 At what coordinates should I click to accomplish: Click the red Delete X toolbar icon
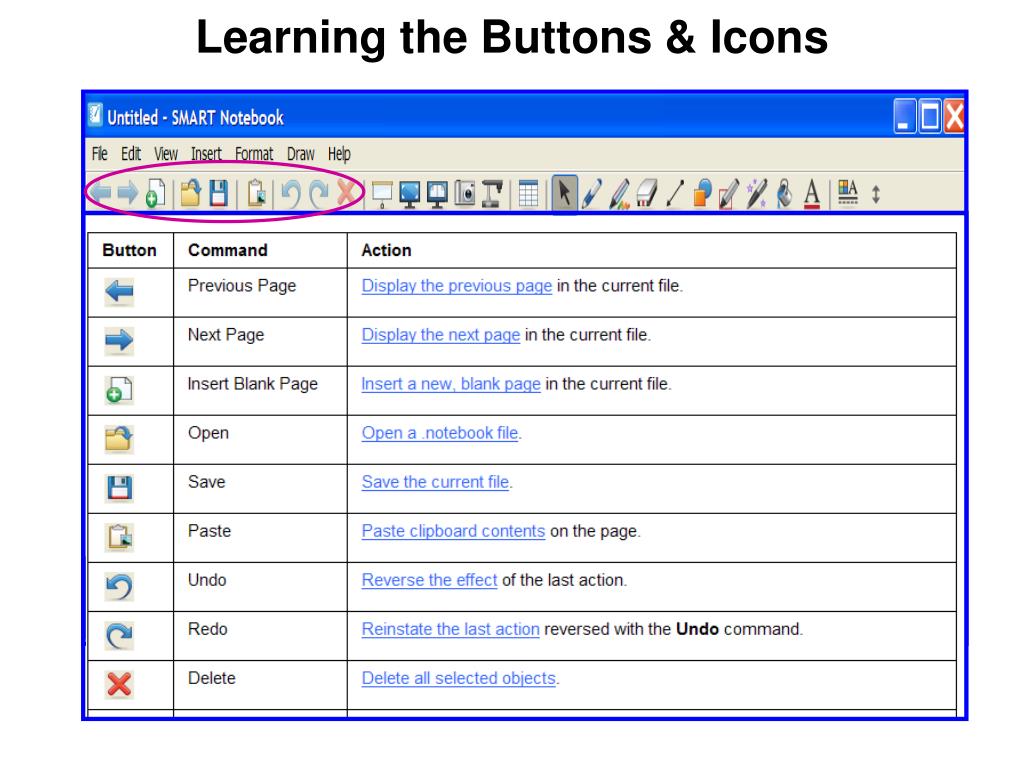pos(347,193)
